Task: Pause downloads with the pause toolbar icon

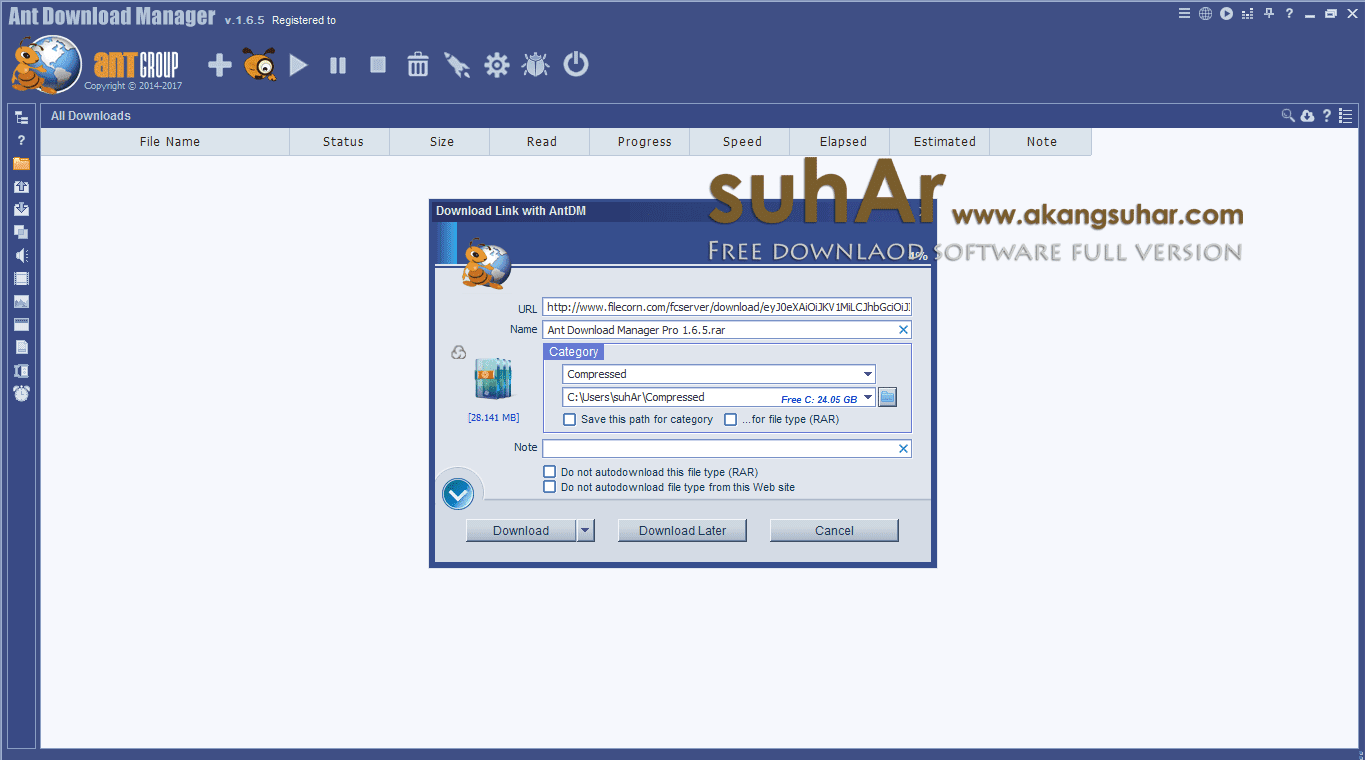Action: pyautogui.click(x=338, y=66)
